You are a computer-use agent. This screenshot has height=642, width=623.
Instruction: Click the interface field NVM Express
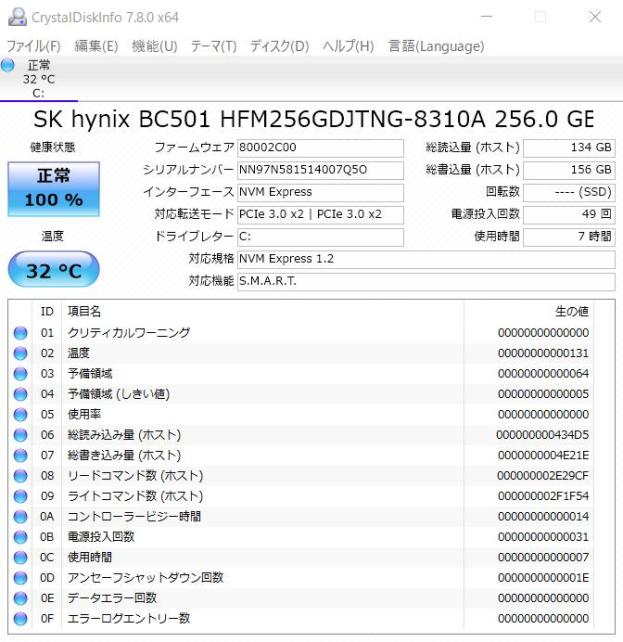coord(320,192)
